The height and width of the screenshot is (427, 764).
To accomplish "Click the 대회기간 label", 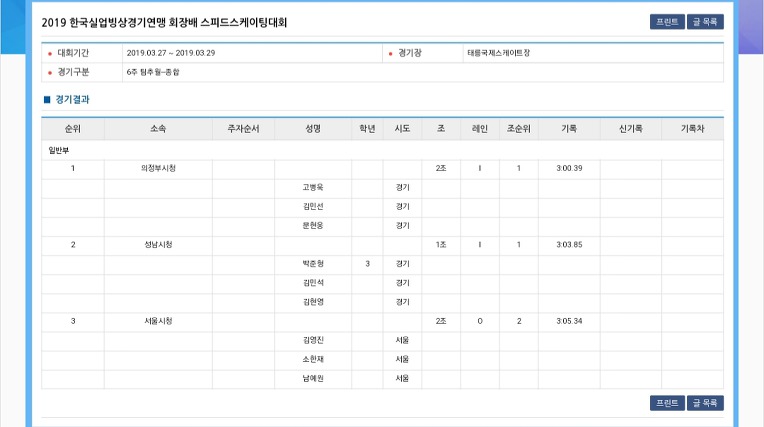I will 73,53.
